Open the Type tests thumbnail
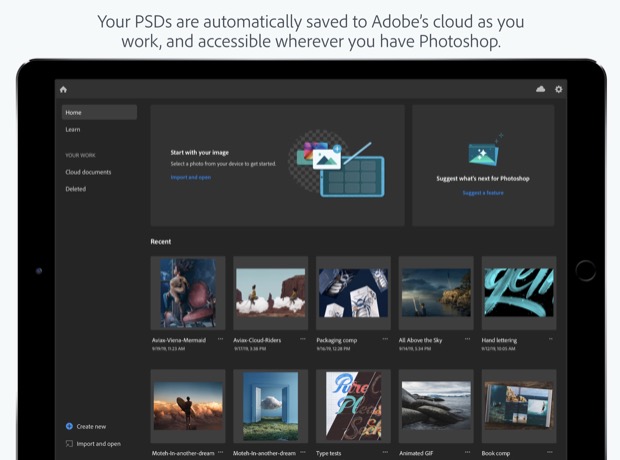 (x=353, y=406)
